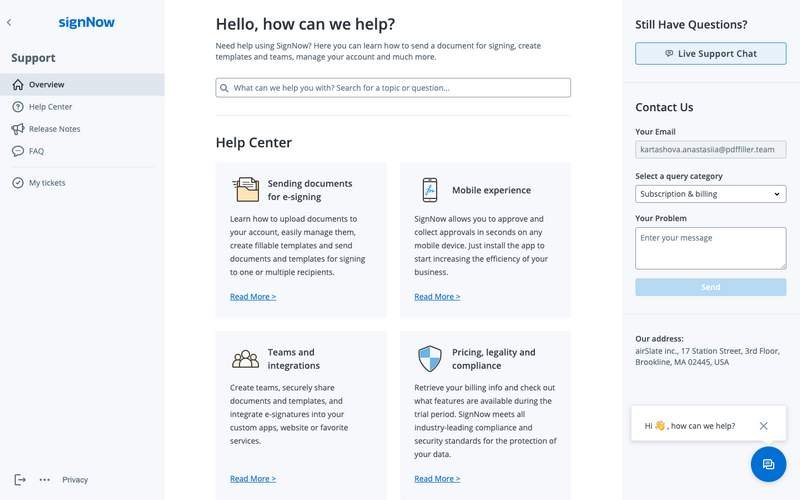
Task: Open the blue chat bubble widget
Action: click(x=768, y=464)
